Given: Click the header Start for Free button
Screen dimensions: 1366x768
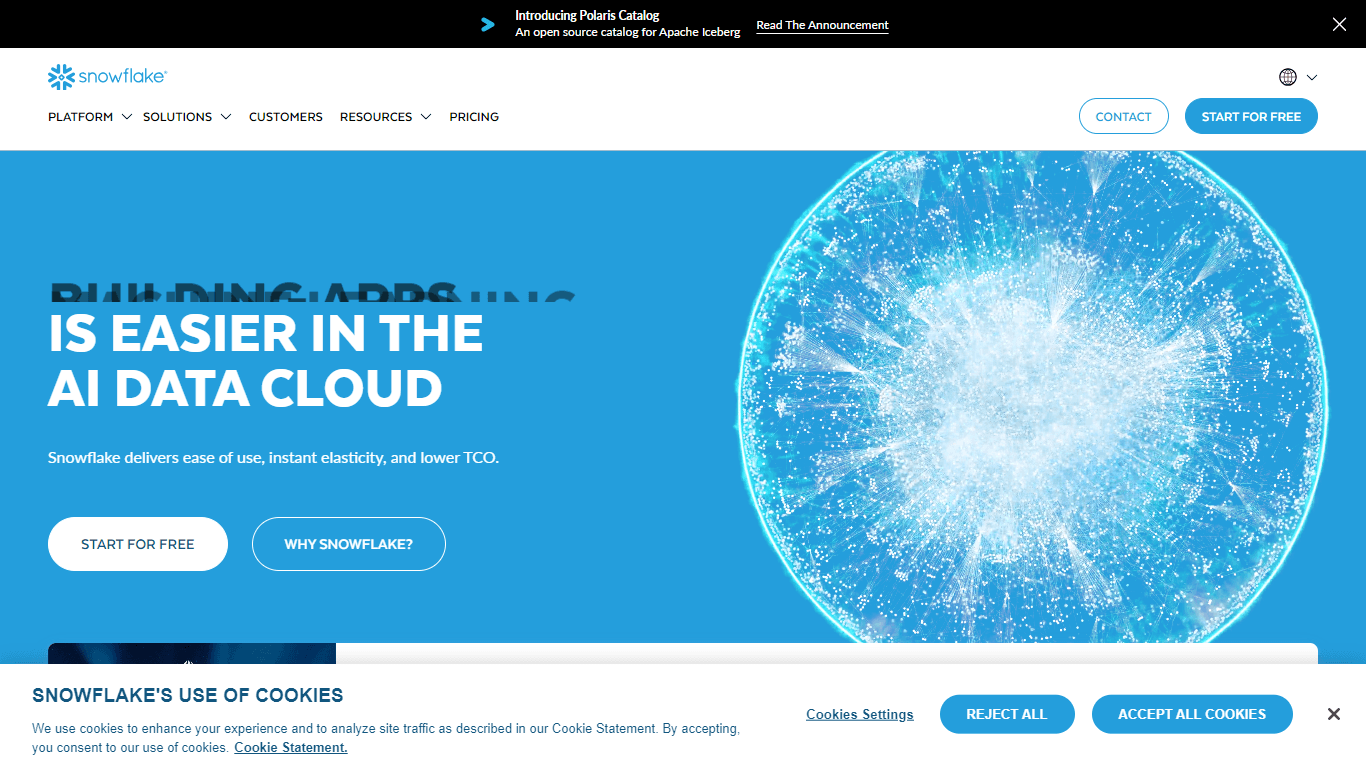Looking at the screenshot, I should [1251, 116].
